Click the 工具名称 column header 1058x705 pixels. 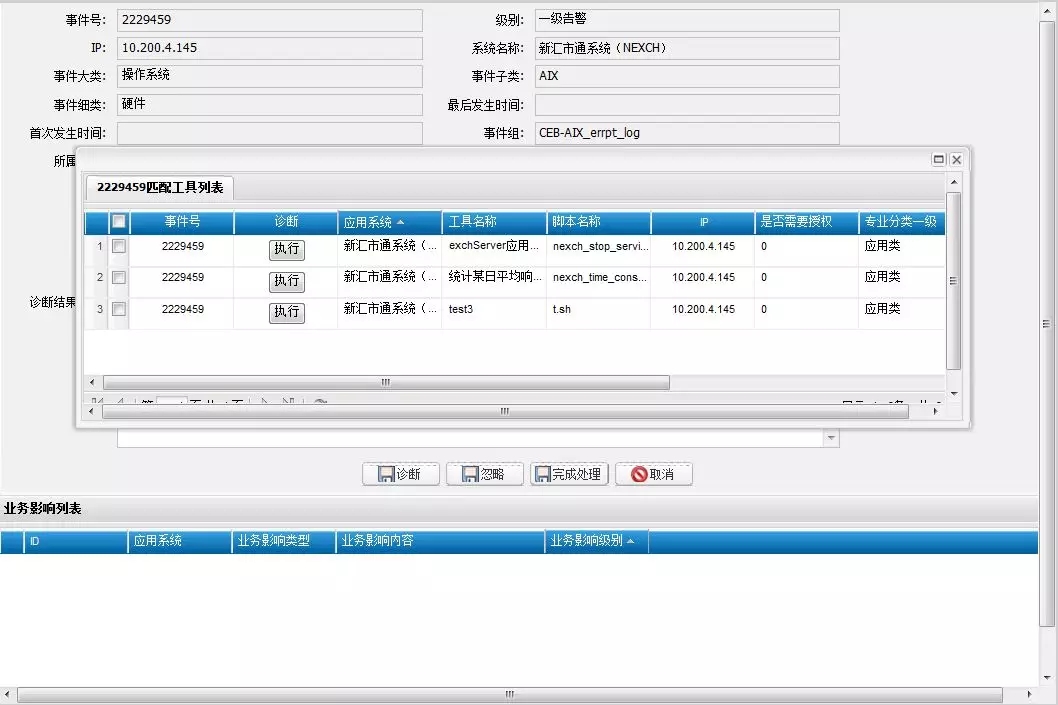[x=494, y=222]
